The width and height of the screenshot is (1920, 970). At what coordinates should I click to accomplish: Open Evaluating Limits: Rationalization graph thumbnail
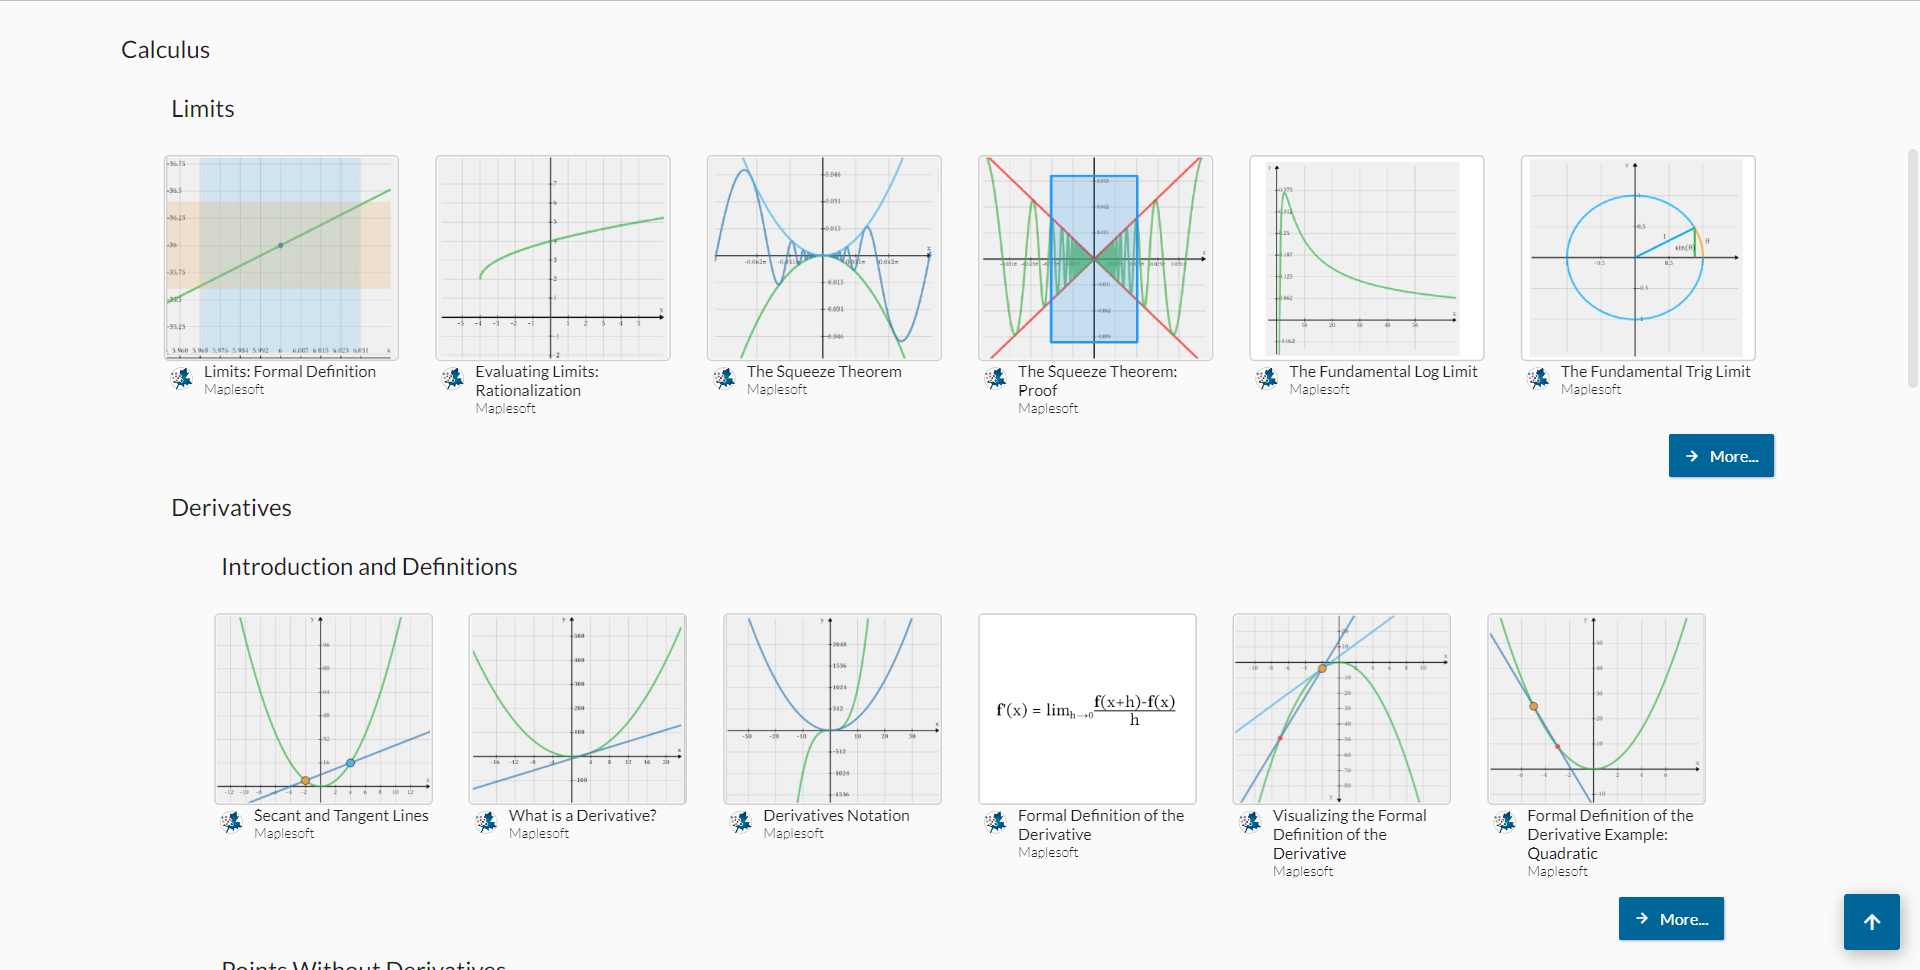coord(553,258)
